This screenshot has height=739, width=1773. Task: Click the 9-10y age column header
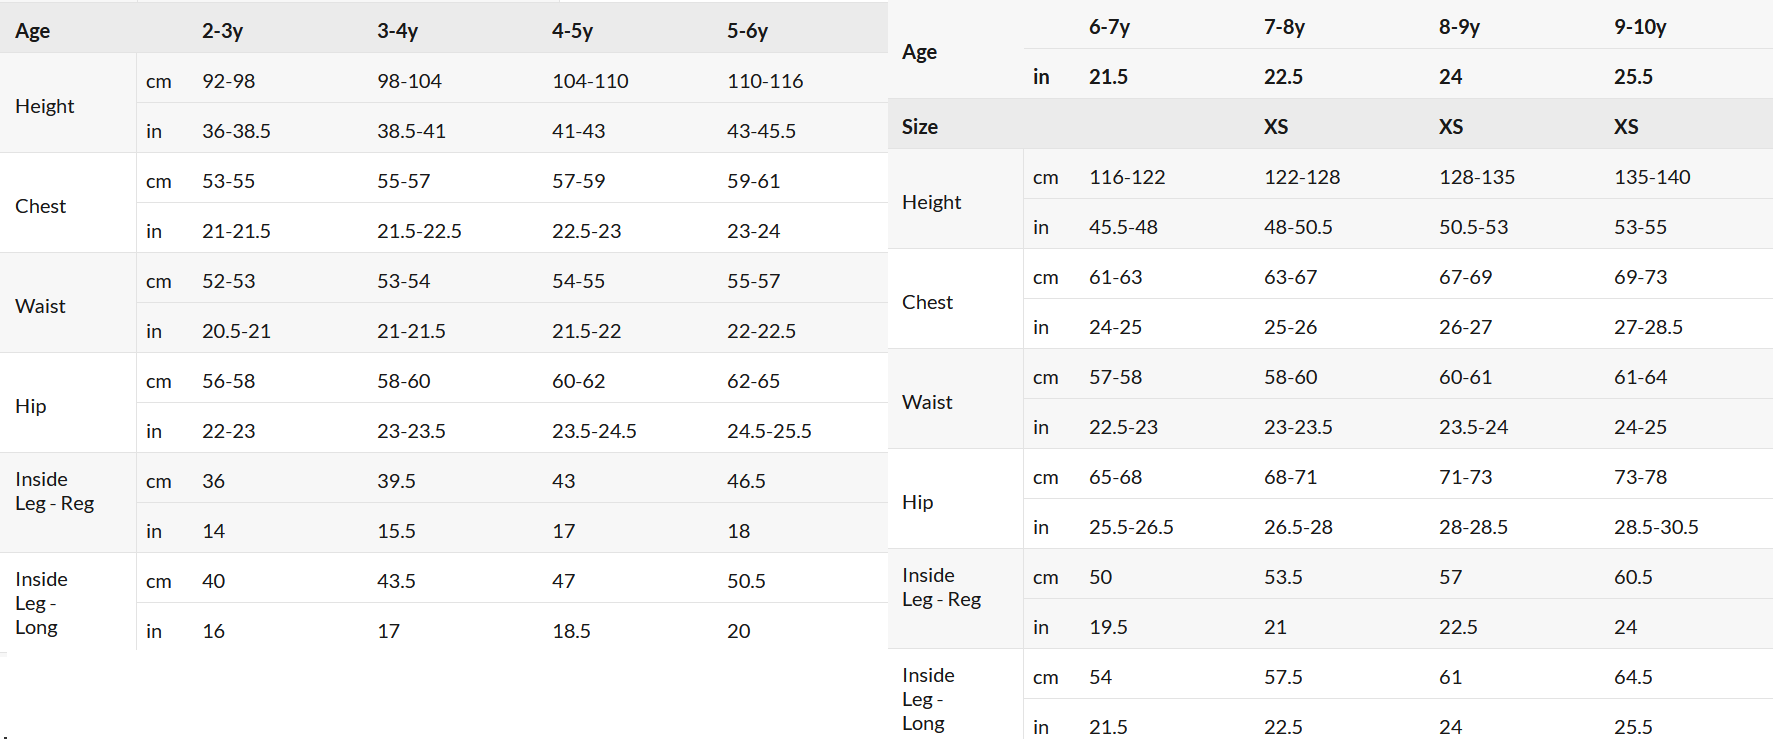pos(1640,27)
